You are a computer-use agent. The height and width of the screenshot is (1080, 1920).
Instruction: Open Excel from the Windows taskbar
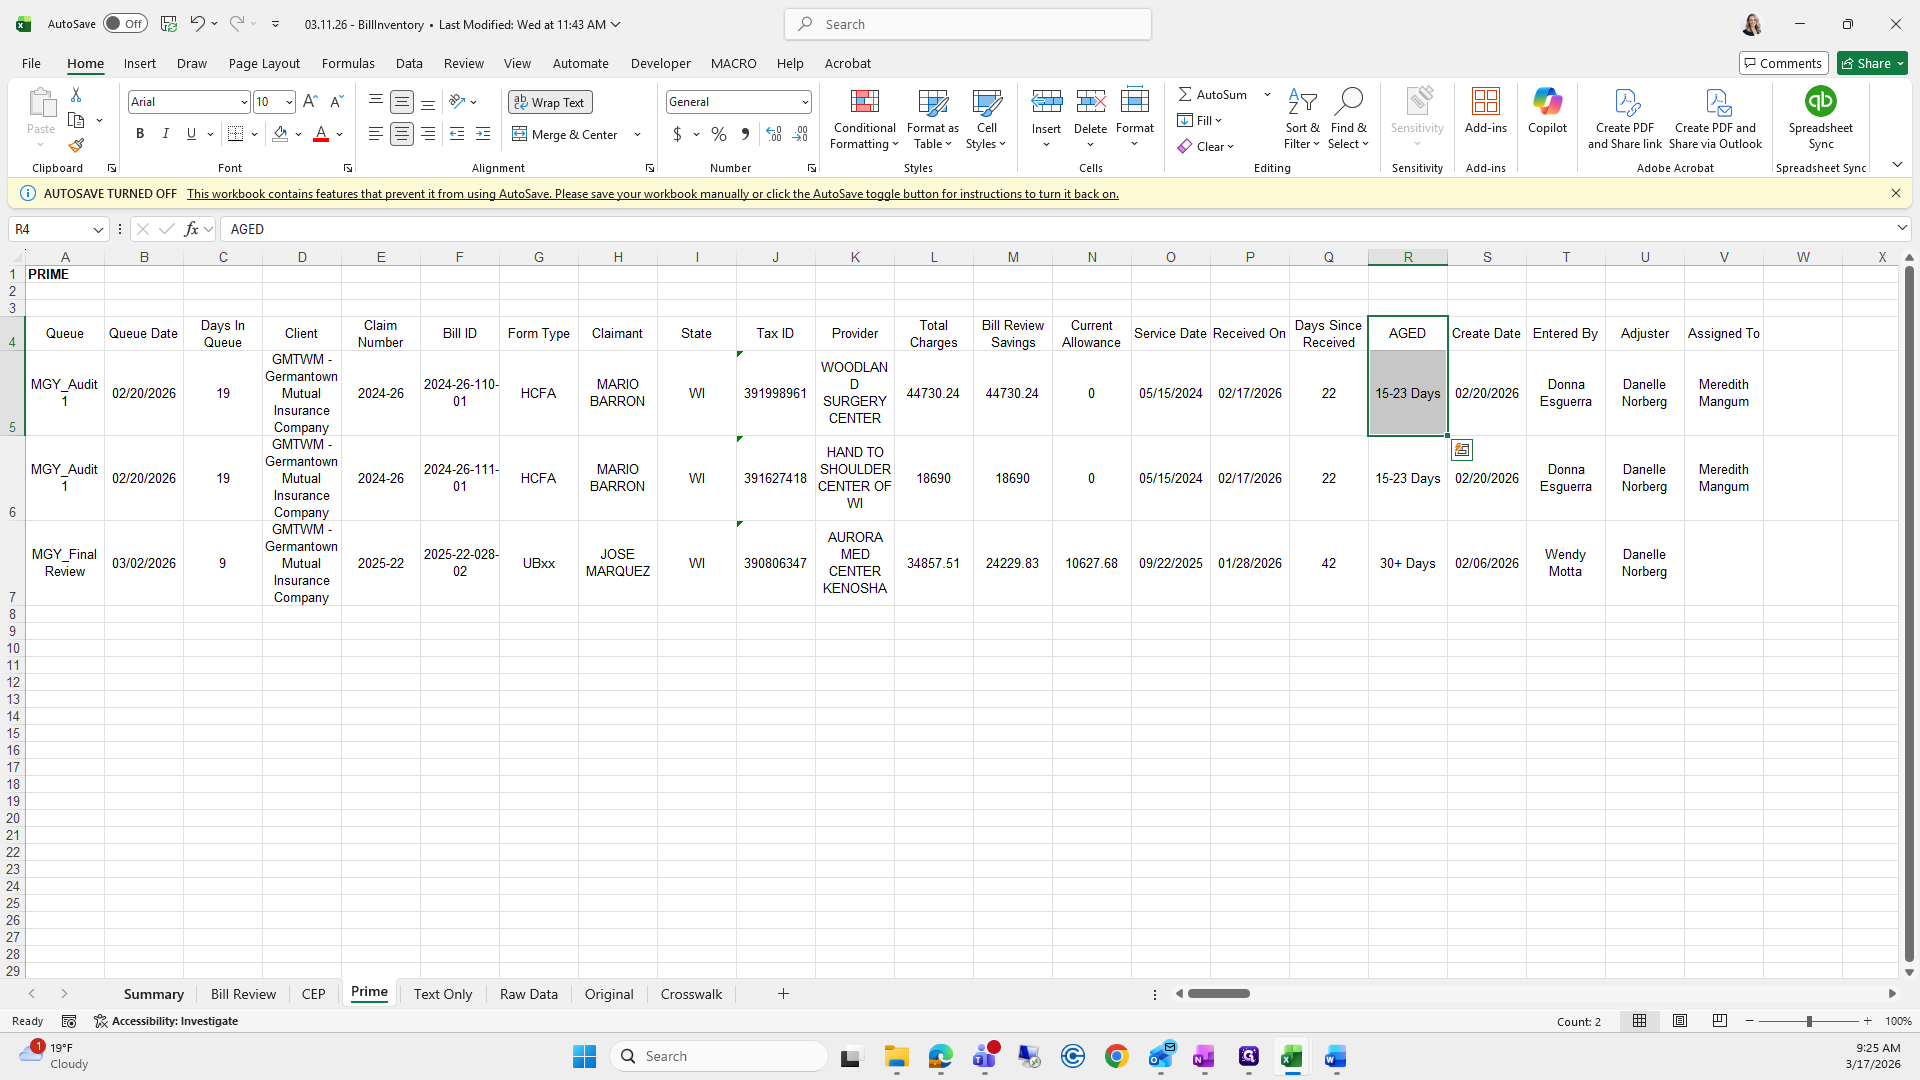tap(1291, 1056)
